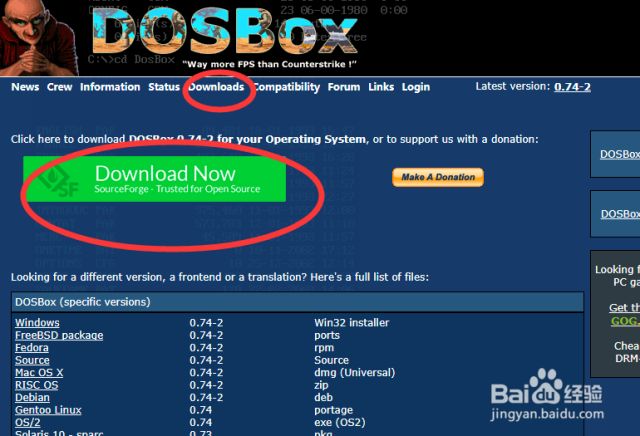The width and height of the screenshot is (640, 436).
Task: Open the Compatibility page
Action: (x=286, y=87)
